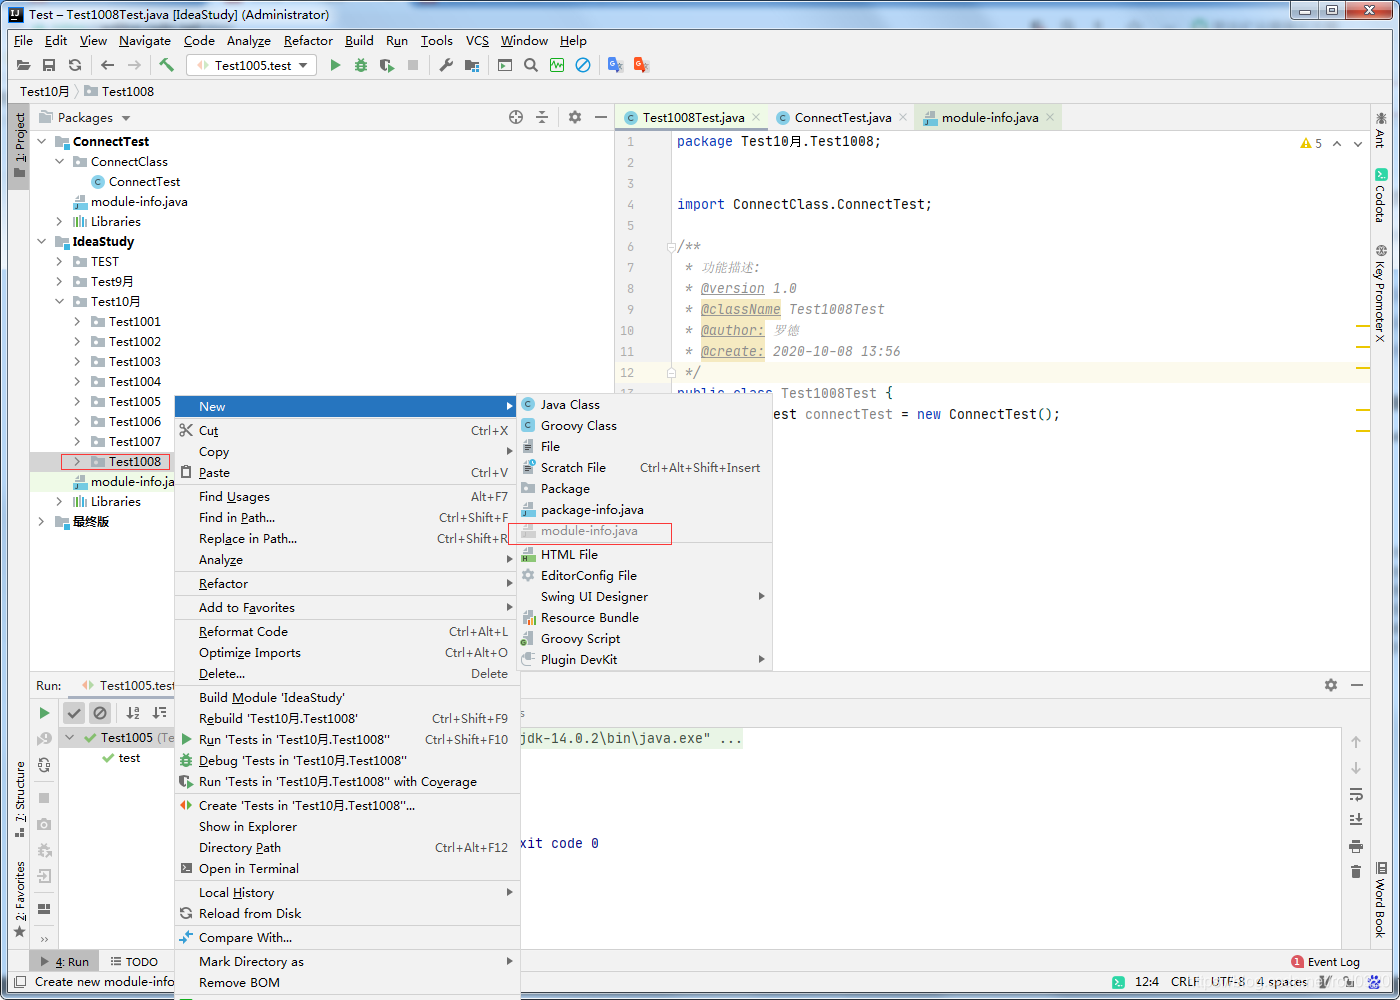
Task: Start debugging with the bug icon
Action: 361,65
